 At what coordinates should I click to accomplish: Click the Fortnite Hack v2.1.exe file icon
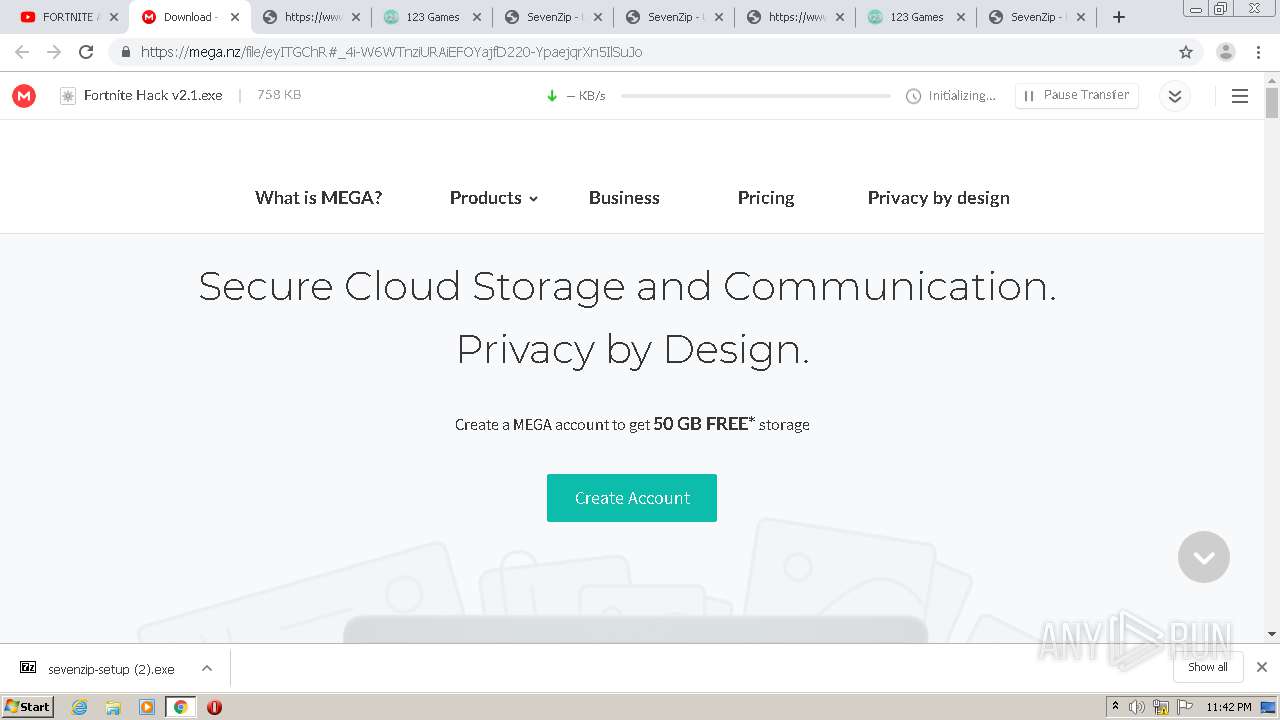[68, 96]
